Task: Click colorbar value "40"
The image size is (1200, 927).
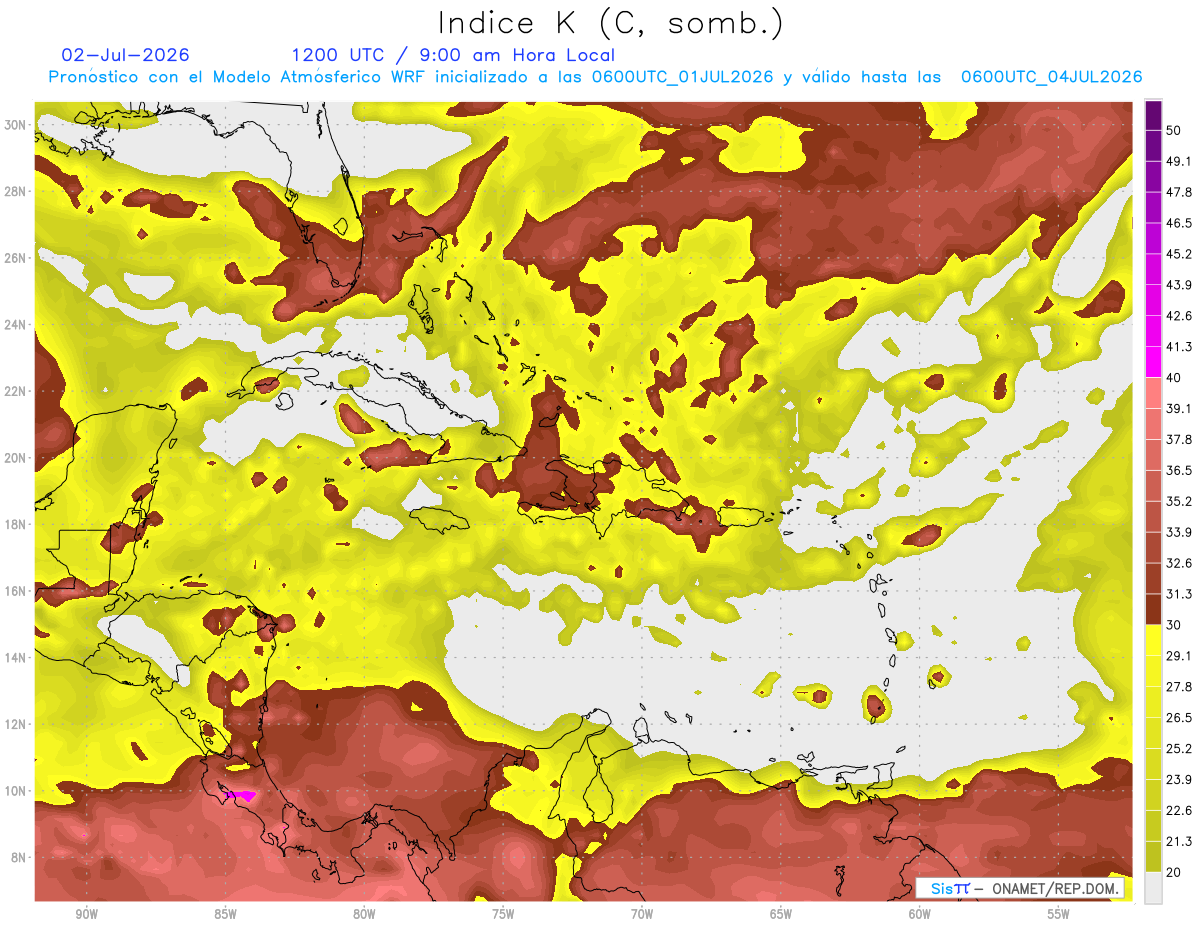Action: click(x=1174, y=377)
